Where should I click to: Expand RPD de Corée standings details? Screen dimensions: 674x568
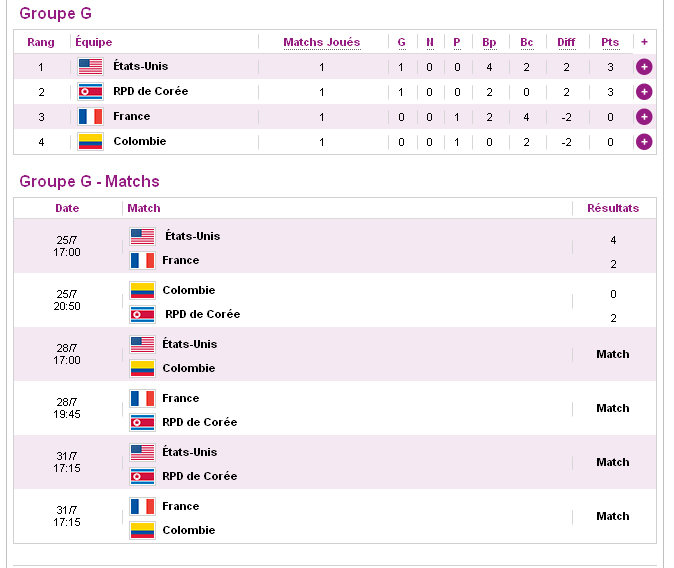click(x=644, y=92)
